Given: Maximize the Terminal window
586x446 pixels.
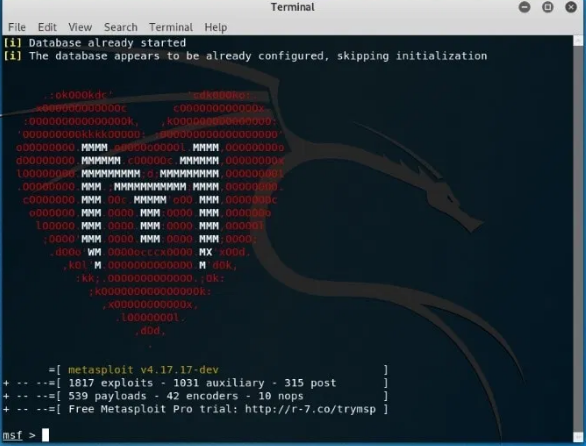Looking at the screenshot, I should point(548,7).
